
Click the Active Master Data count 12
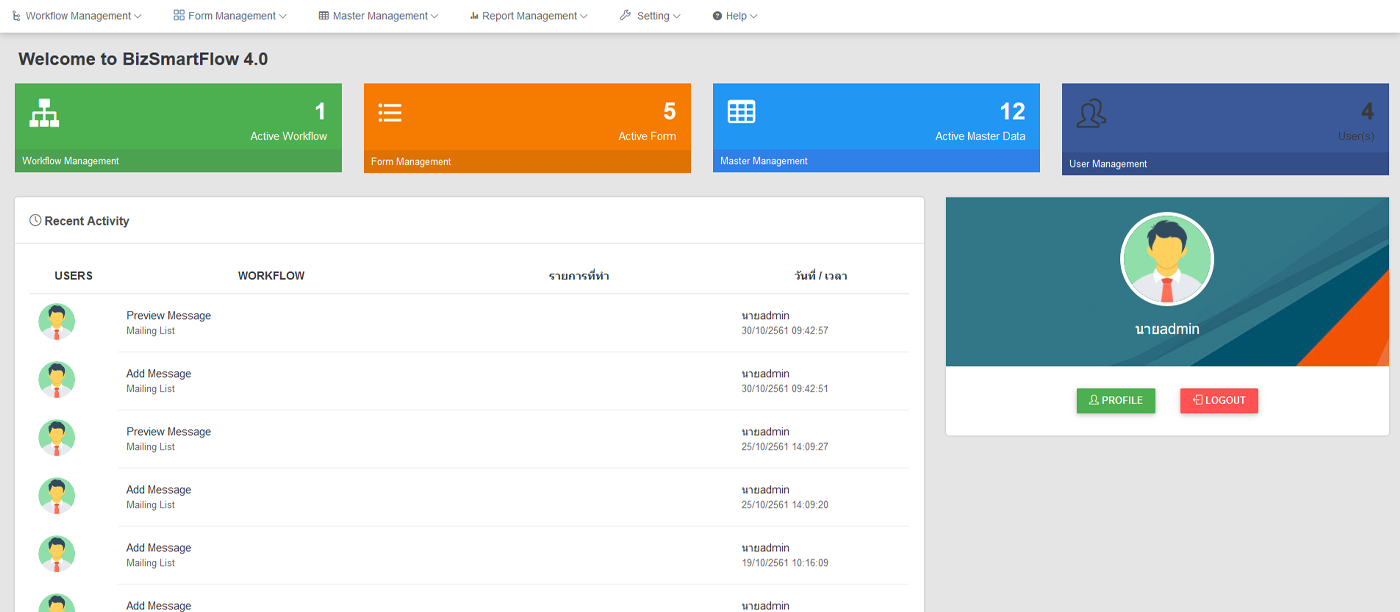point(1012,111)
